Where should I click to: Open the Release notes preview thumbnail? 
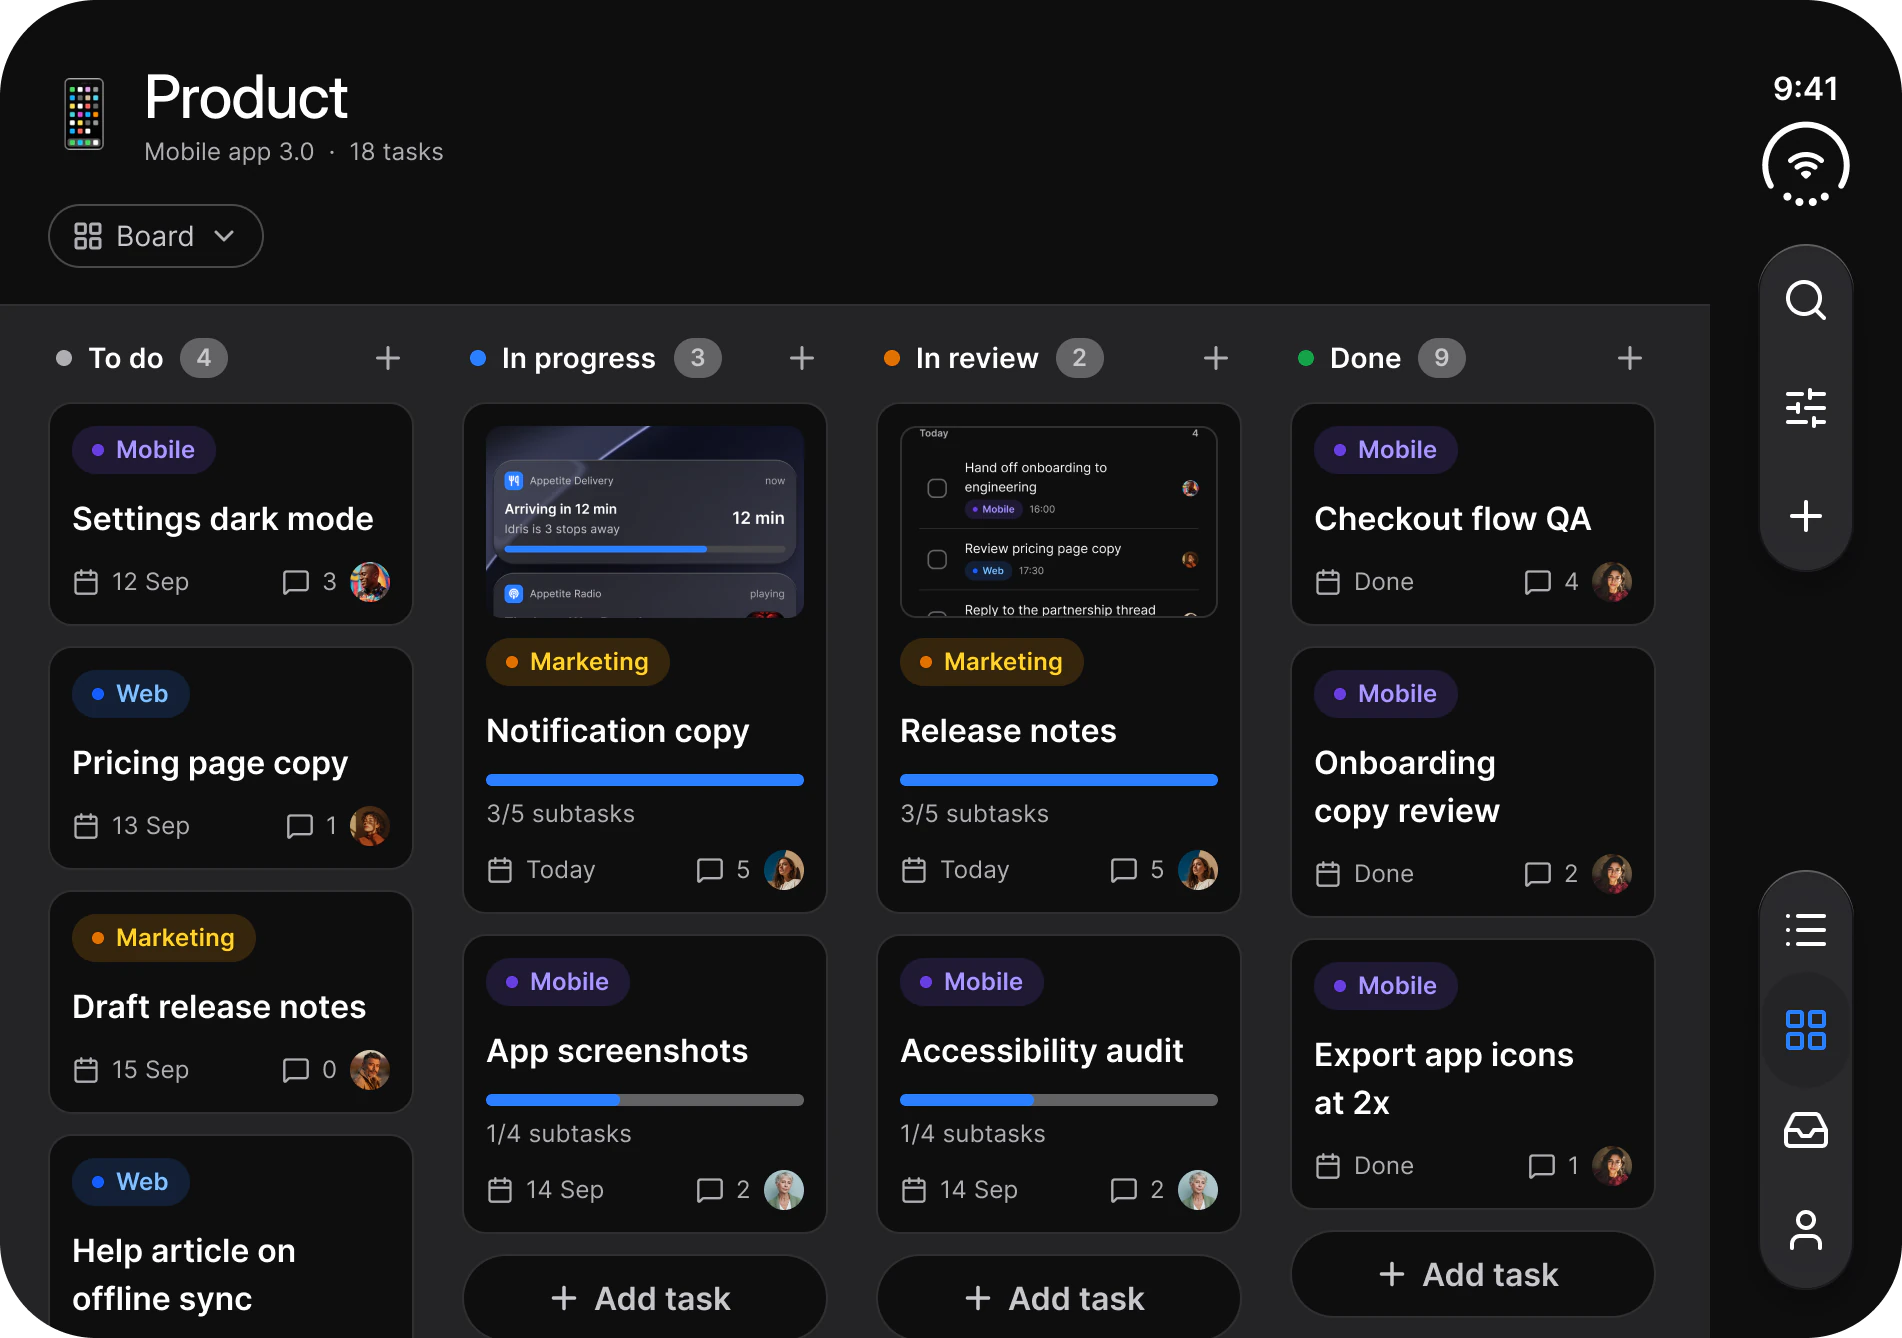1059,522
